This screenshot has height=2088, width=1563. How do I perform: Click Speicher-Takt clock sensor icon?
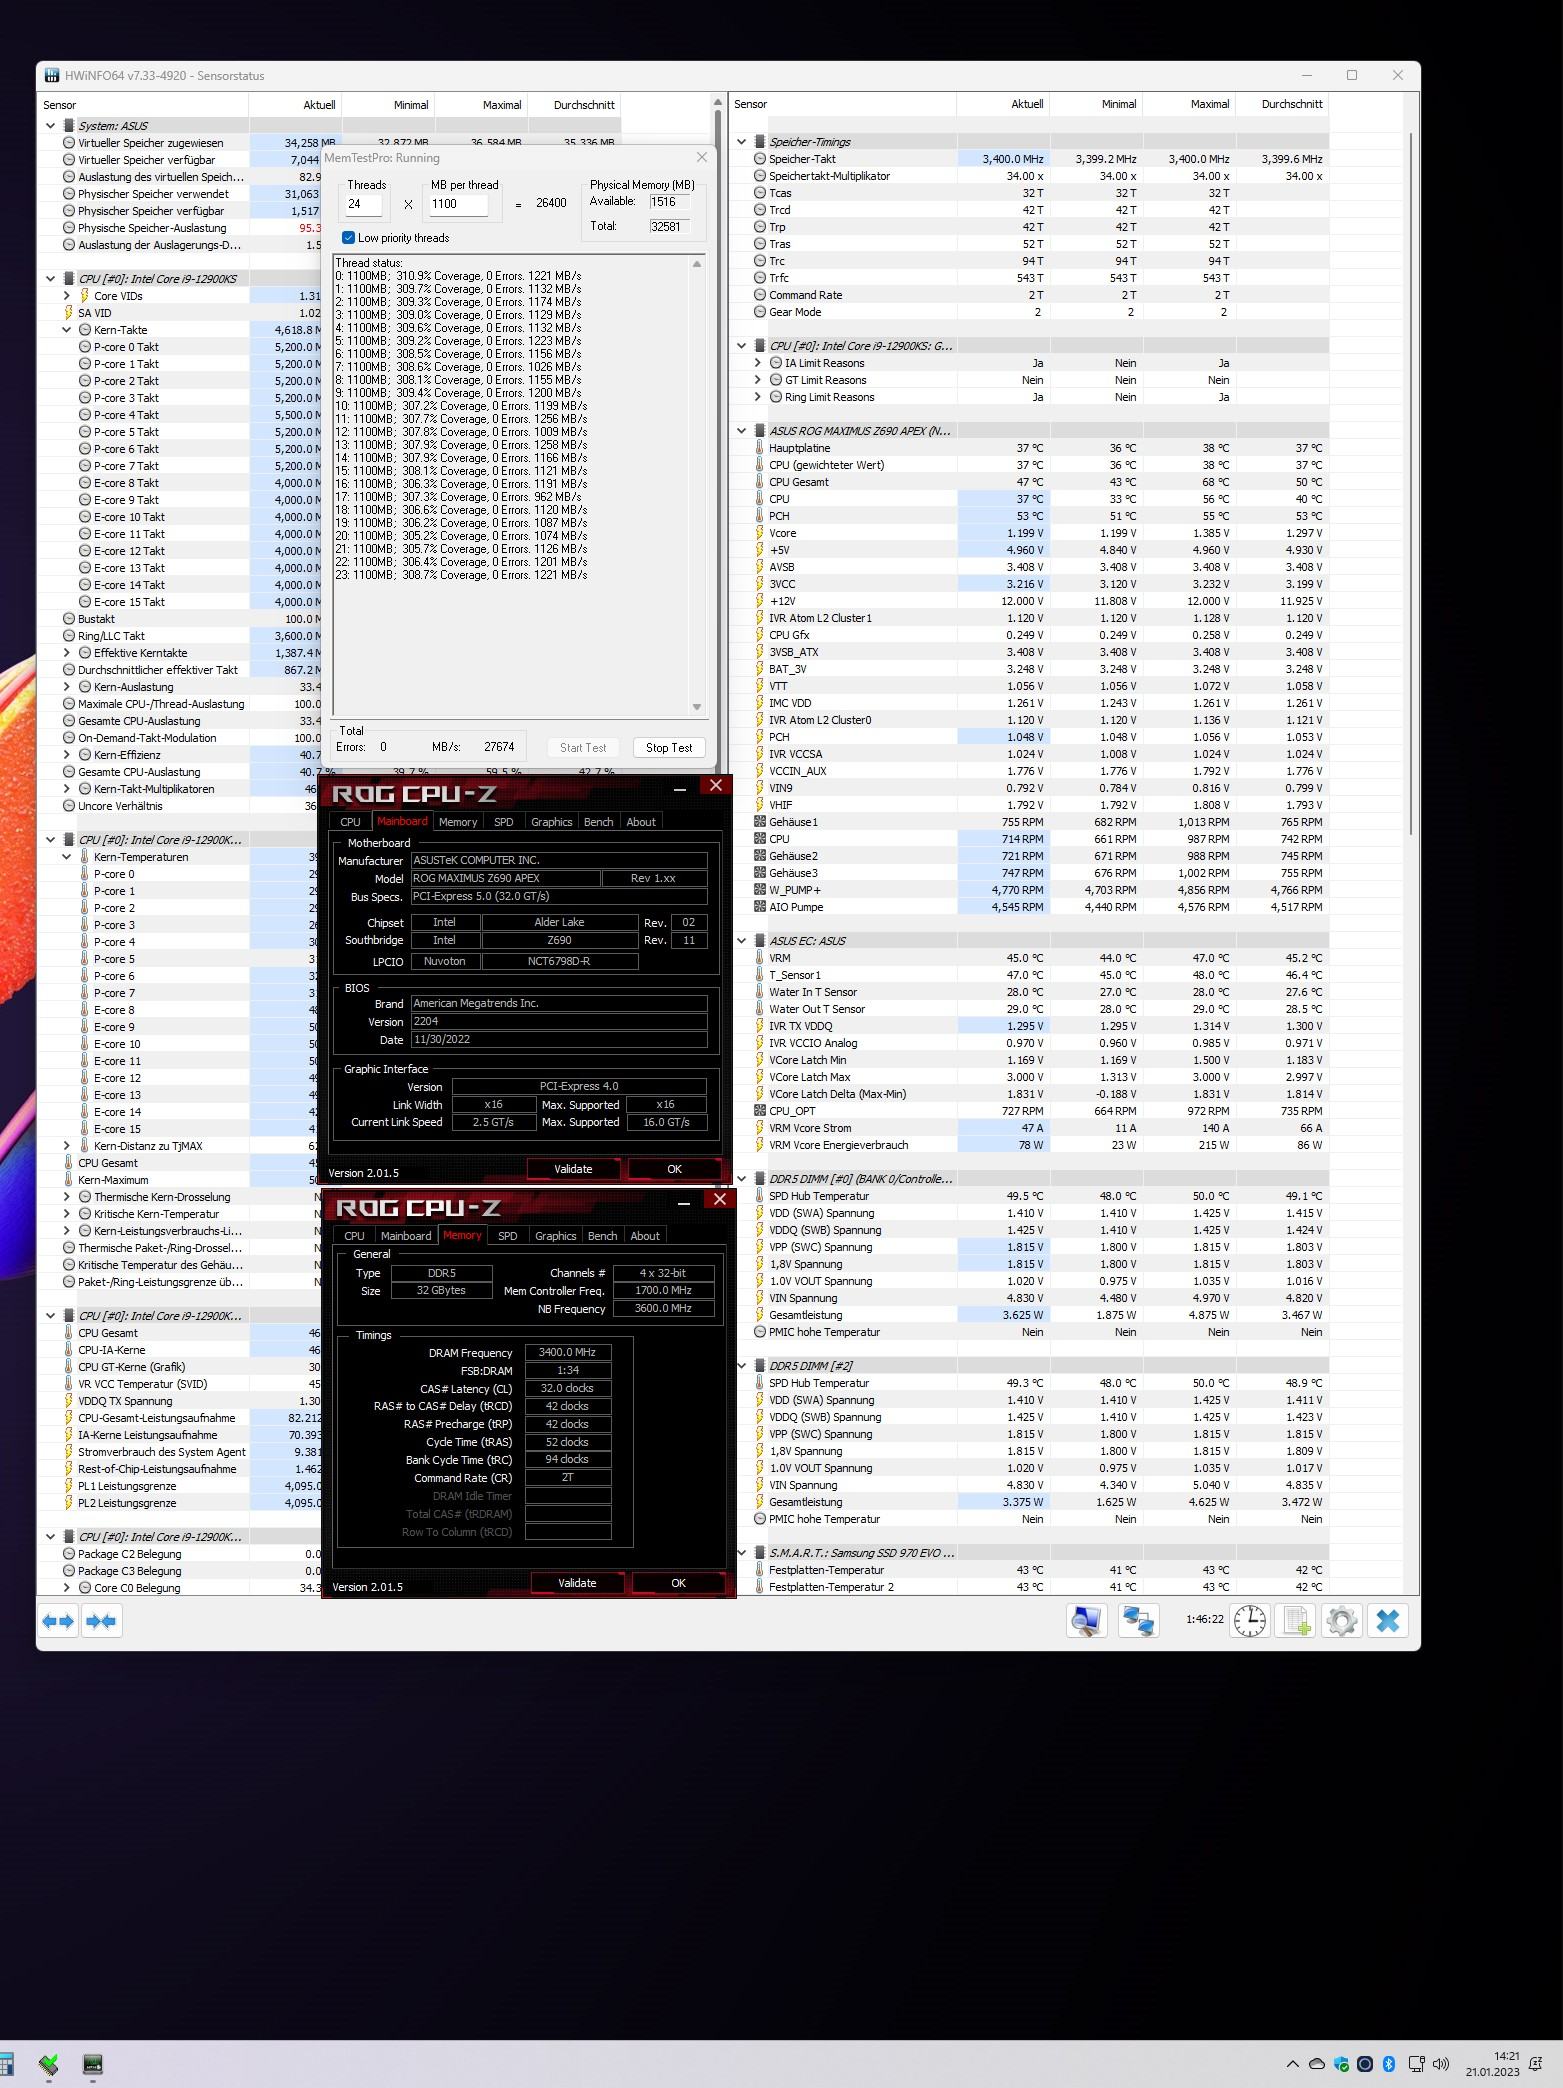click(759, 159)
